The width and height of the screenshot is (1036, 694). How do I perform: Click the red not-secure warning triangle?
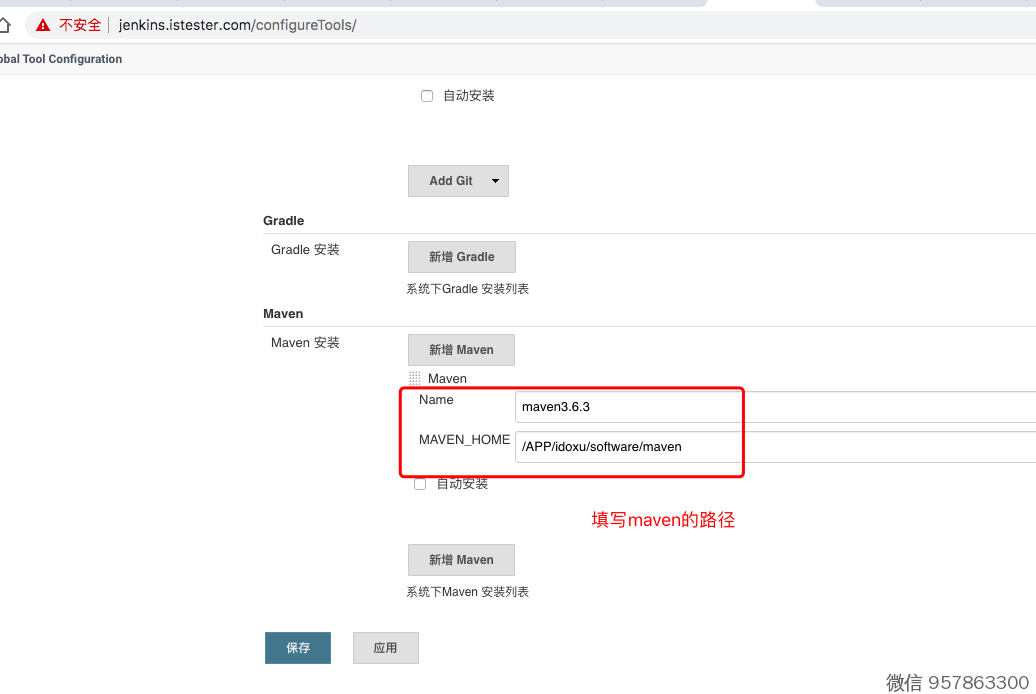(42, 25)
